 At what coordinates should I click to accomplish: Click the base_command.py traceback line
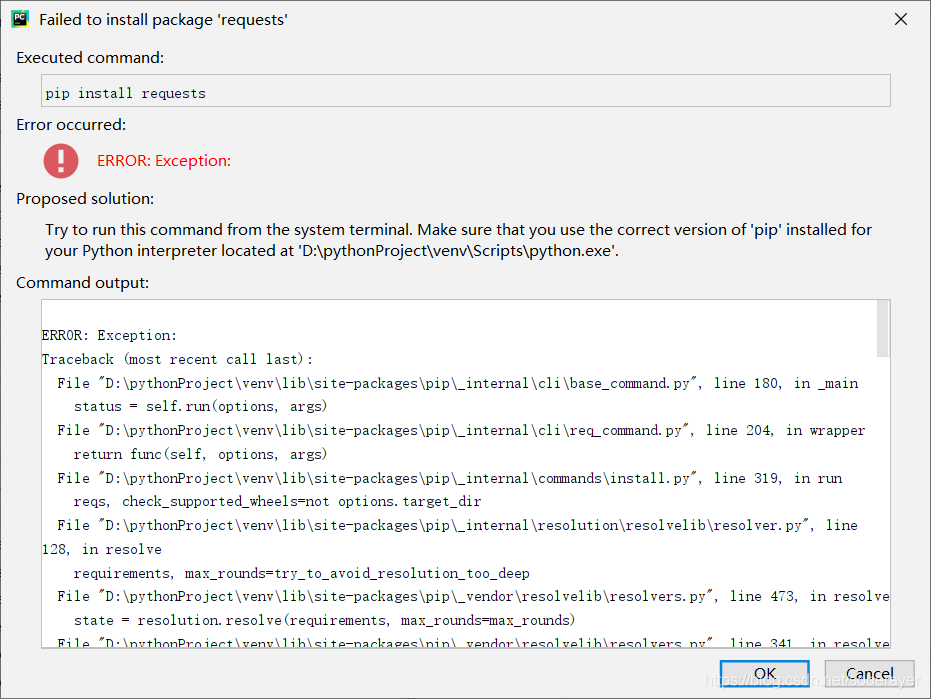point(450,382)
